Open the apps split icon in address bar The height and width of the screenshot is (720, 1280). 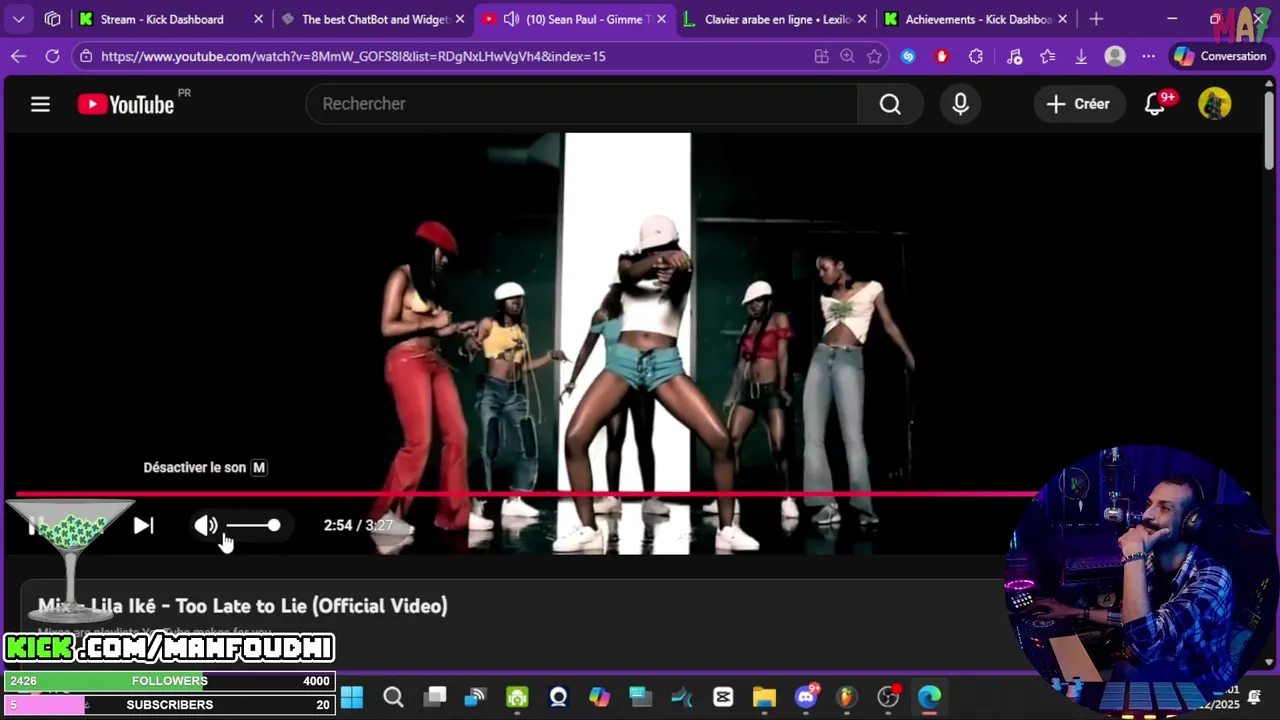coord(822,57)
